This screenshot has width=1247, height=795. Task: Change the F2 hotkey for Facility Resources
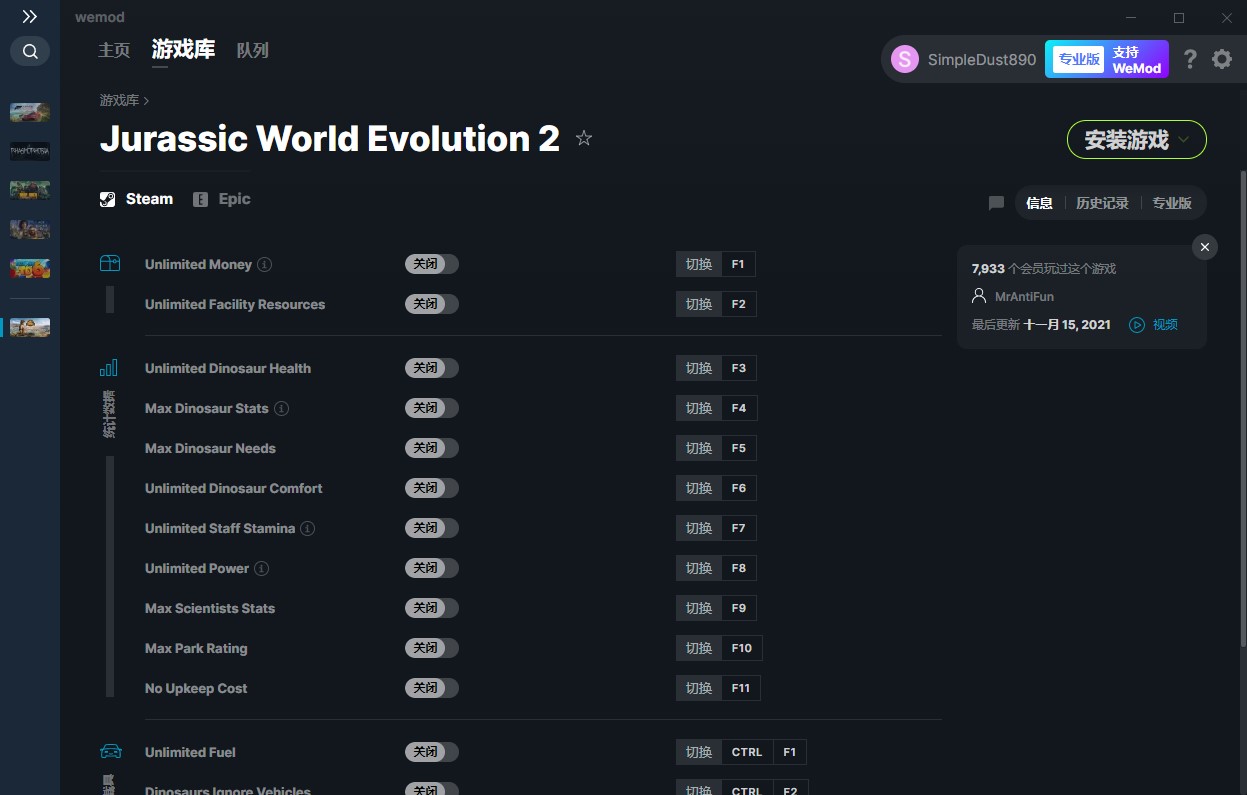point(738,304)
